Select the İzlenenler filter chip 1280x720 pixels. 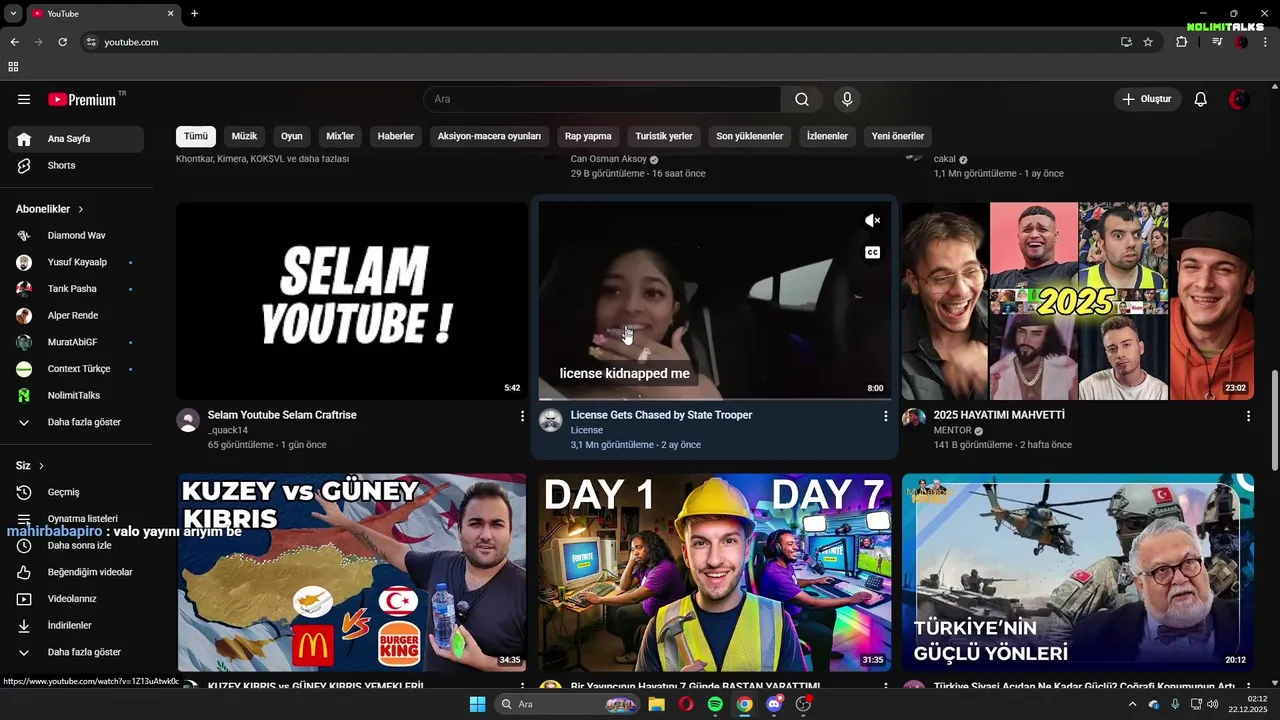click(827, 136)
